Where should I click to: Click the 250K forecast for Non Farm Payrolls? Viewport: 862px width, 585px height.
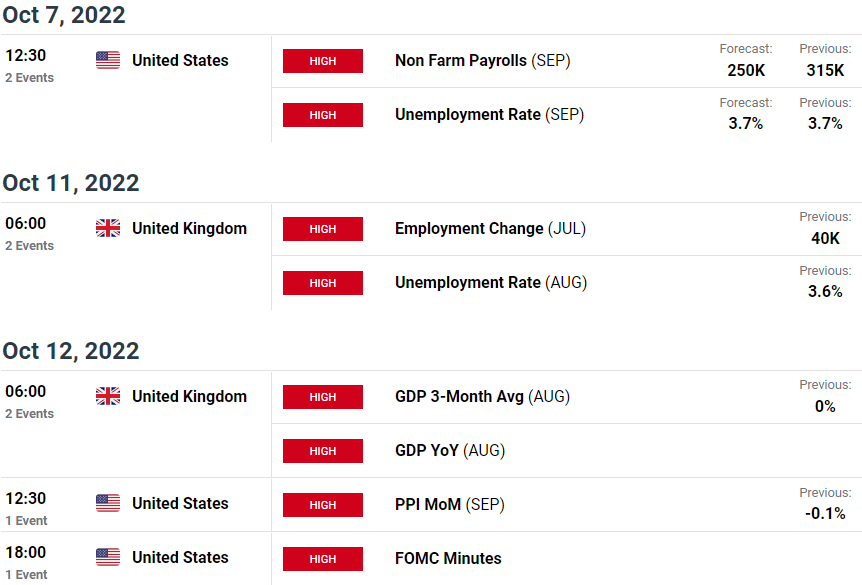pyautogui.click(x=746, y=70)
